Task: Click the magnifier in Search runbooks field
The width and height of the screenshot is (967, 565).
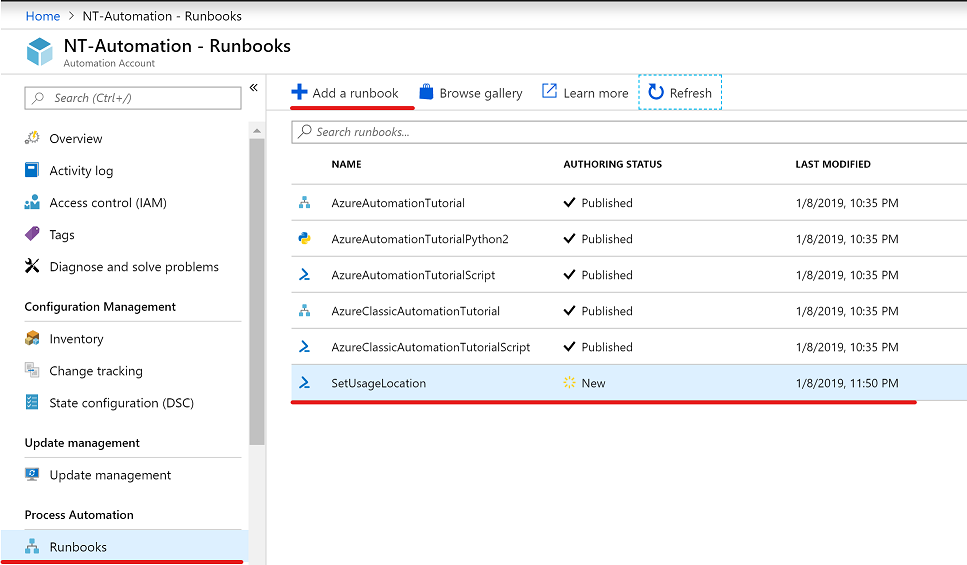Action: 305,131
